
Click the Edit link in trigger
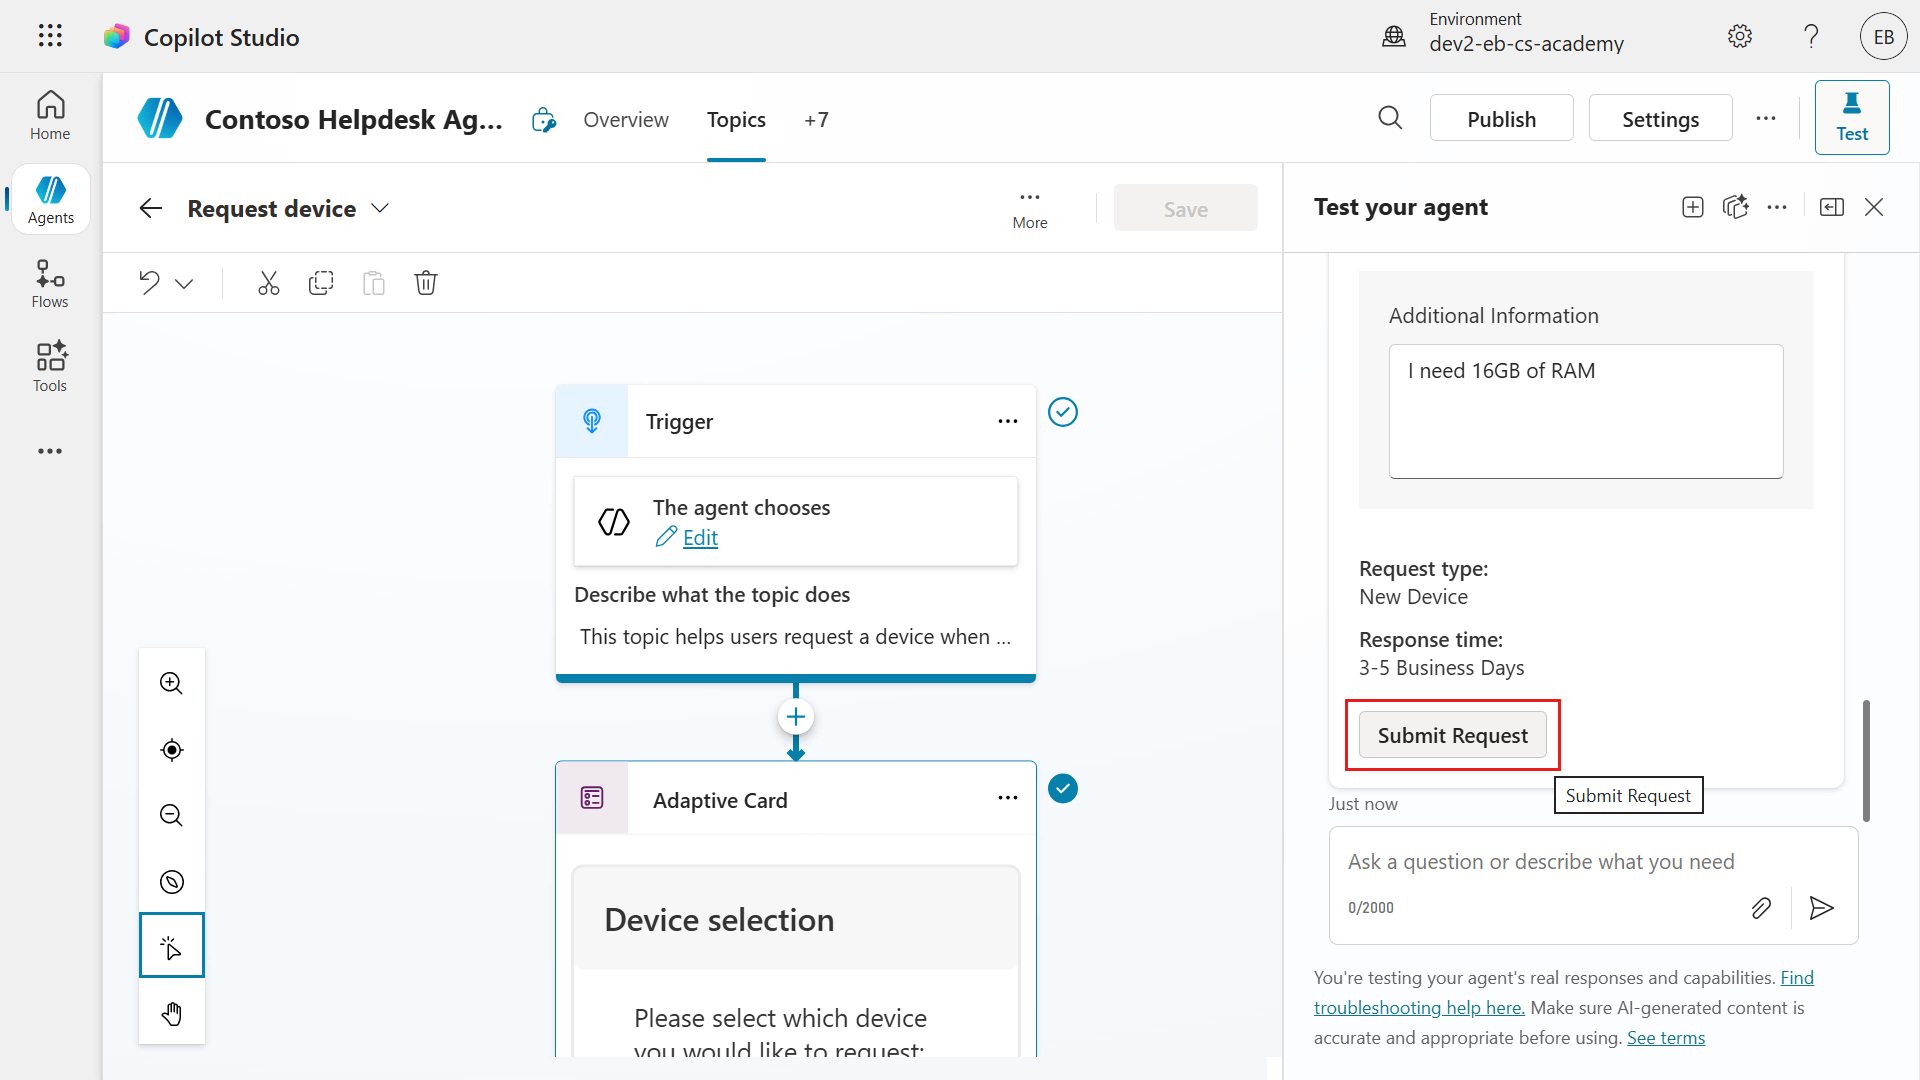click(699, 538)
